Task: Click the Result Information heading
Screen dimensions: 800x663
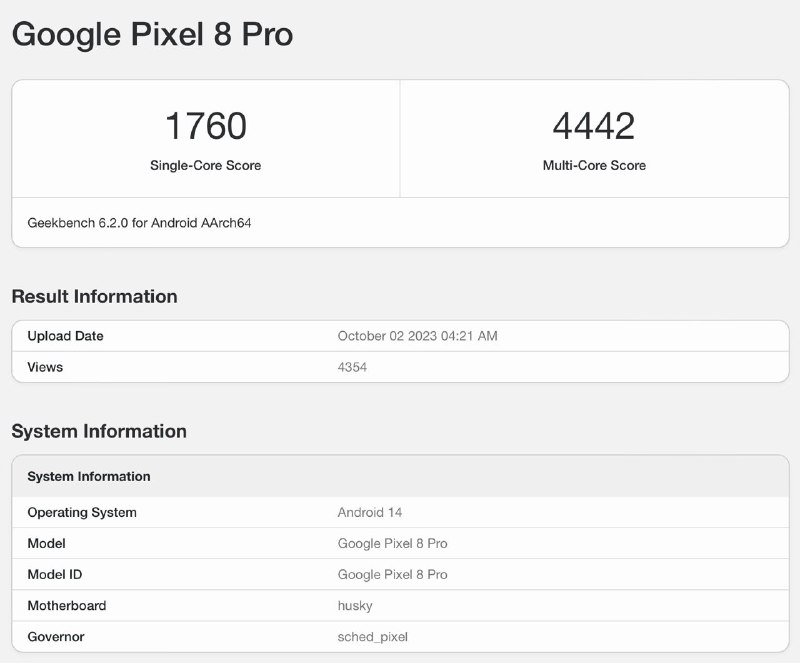Action: [94, 297]
